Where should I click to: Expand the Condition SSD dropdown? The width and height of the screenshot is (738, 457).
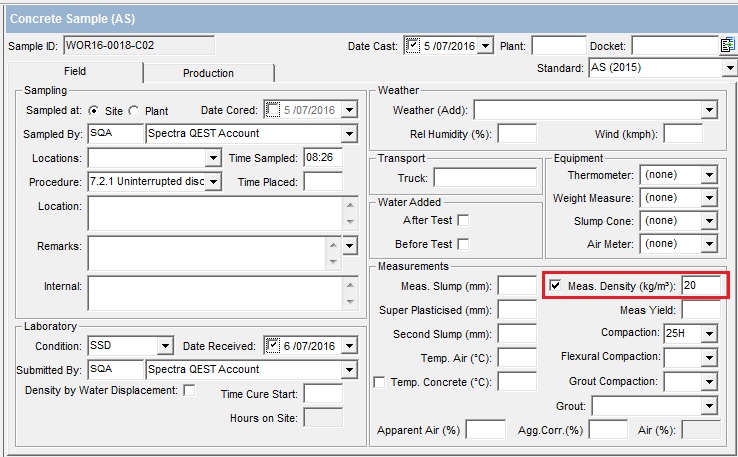pyautogui.click(x=165, y=346)
